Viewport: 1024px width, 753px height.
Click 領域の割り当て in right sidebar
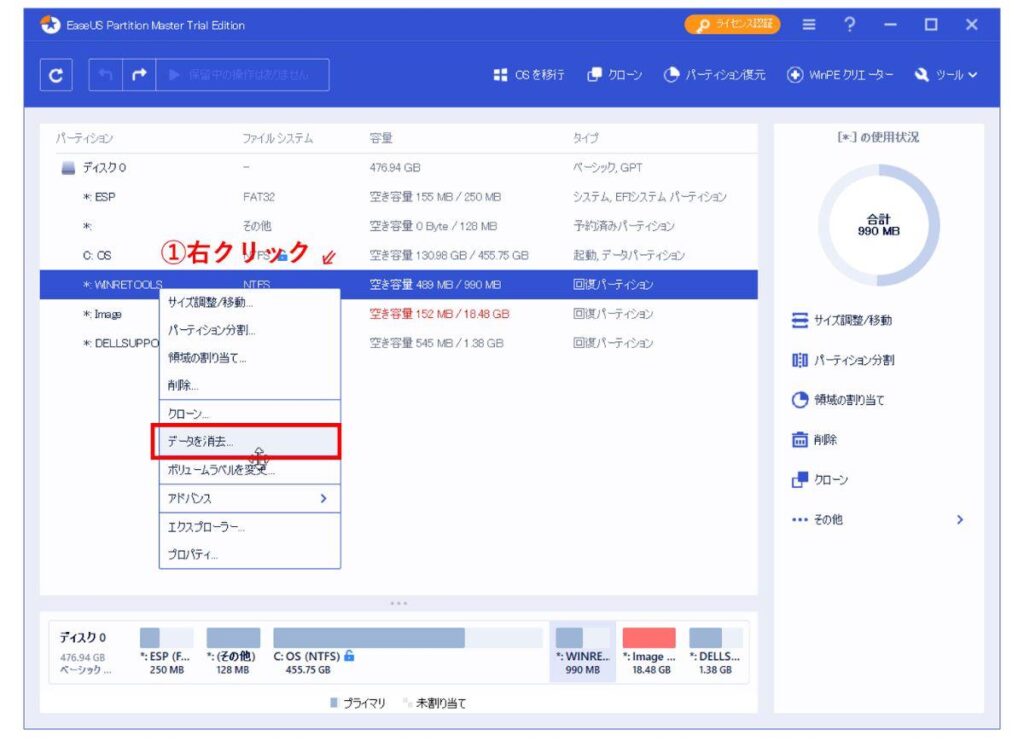pyautogui.click(x=838, y=400)
